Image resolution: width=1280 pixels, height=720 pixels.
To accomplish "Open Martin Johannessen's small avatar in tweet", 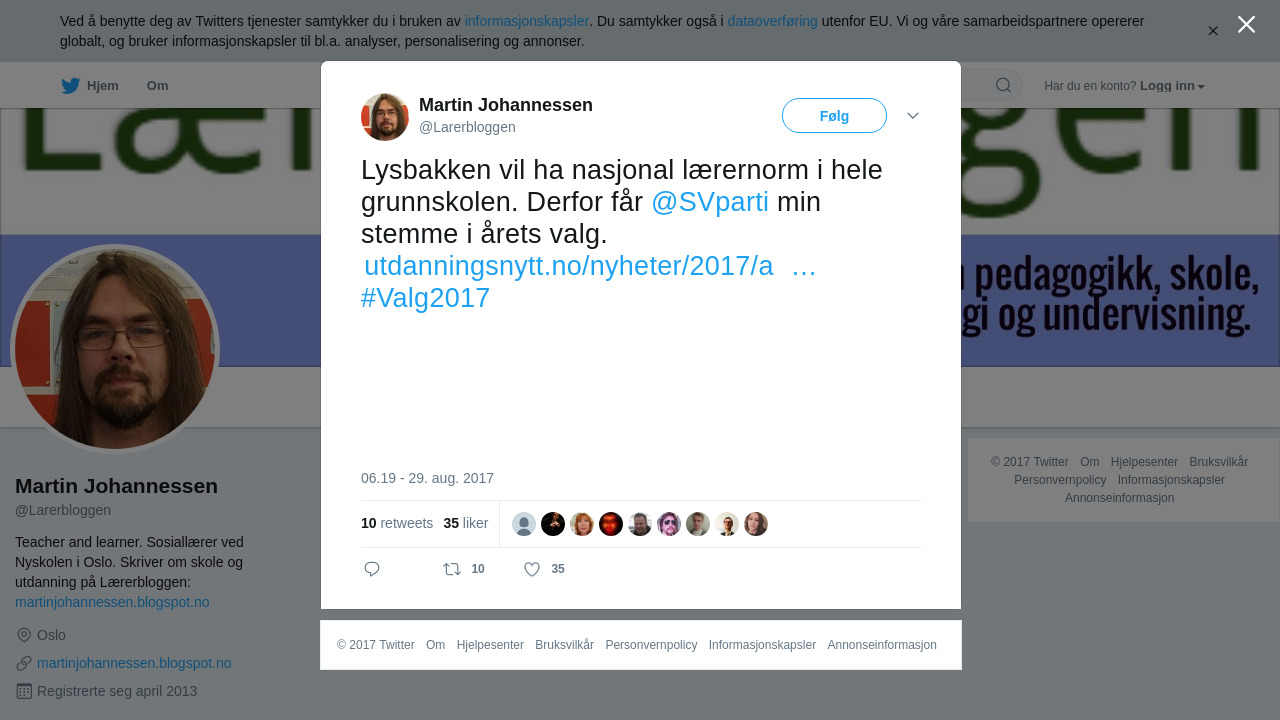I will 385,117.
